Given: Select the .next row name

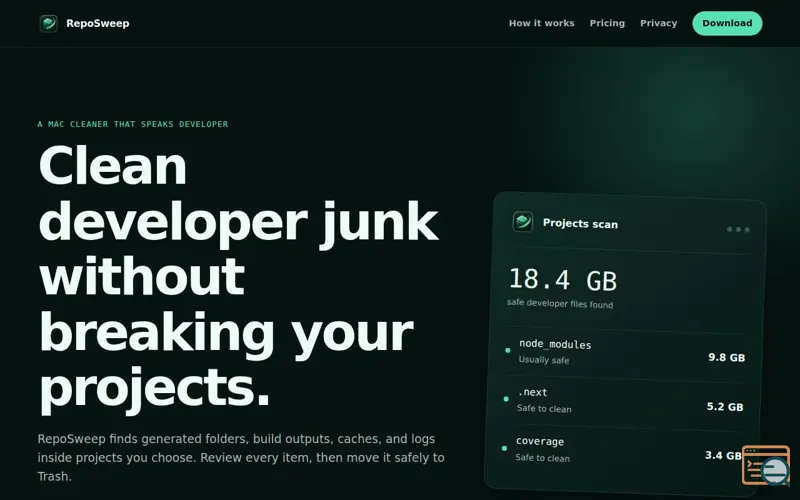Looking at the screenshot, I should point(533,392).
